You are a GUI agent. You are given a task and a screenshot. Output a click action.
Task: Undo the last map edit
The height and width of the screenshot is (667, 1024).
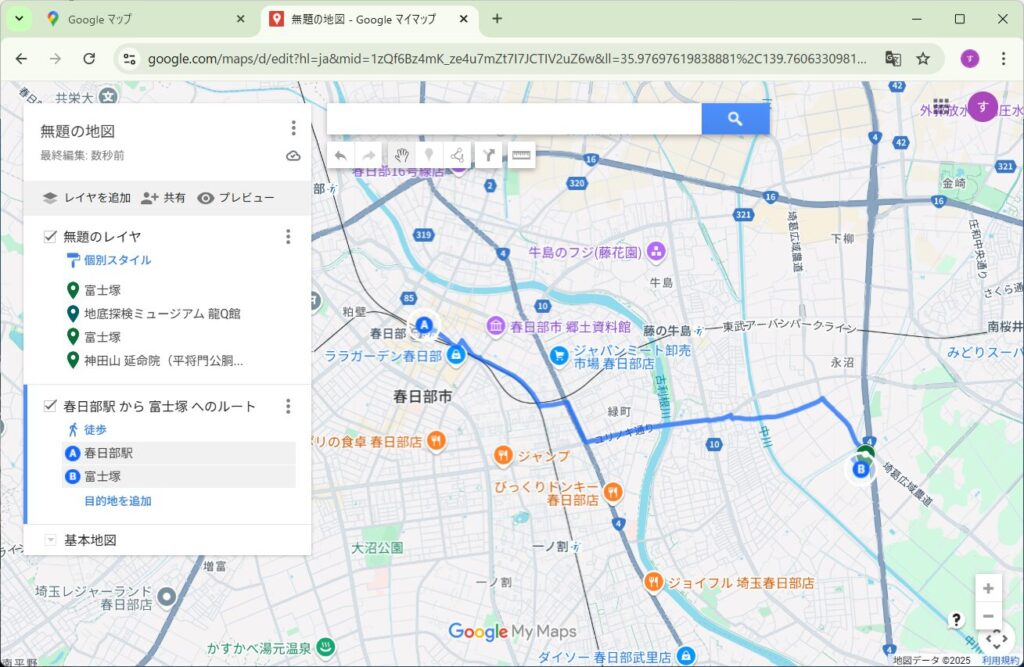(340, 155)
